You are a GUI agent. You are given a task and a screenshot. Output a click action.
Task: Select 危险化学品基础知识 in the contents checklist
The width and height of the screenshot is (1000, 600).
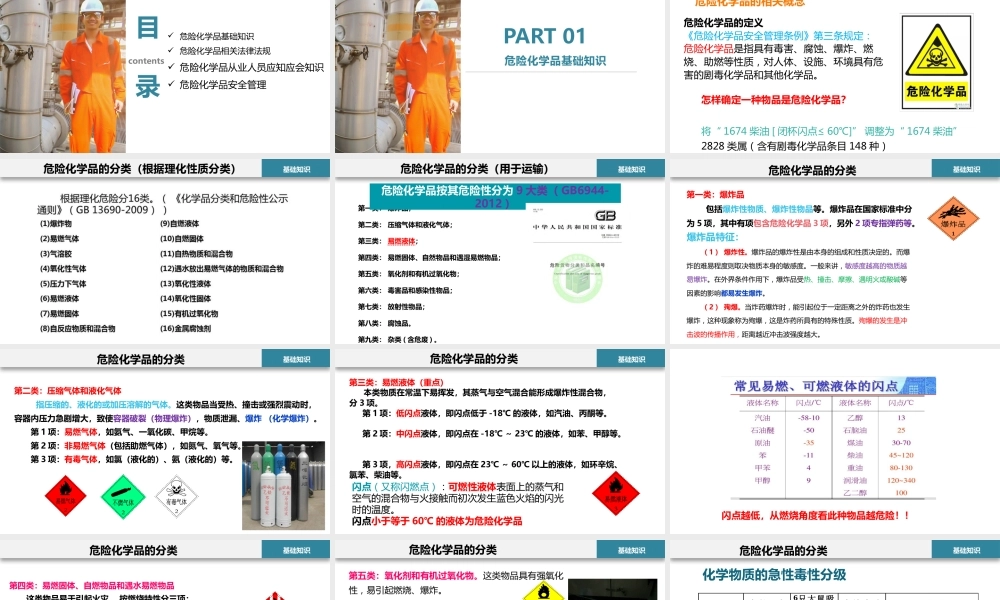[x=217, y=36]
